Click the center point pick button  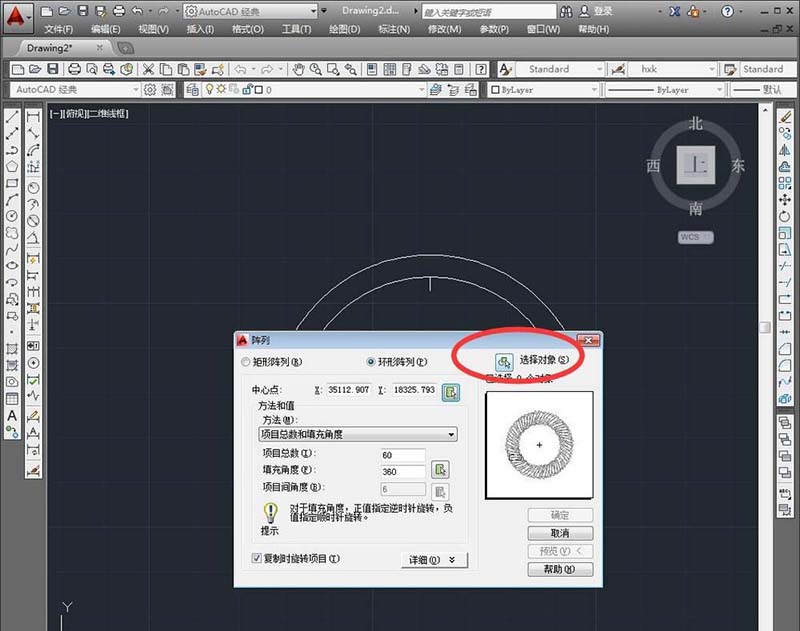(452, 389)
